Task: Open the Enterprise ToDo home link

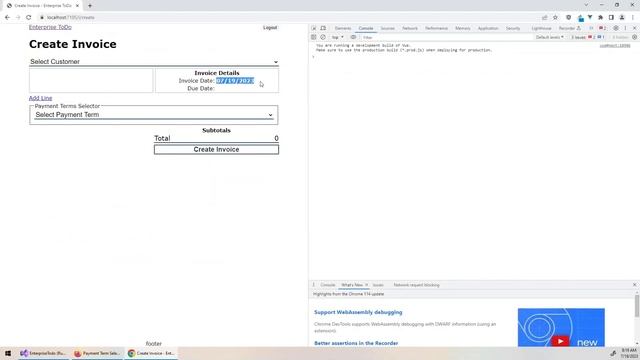Action: click(50, 27)
